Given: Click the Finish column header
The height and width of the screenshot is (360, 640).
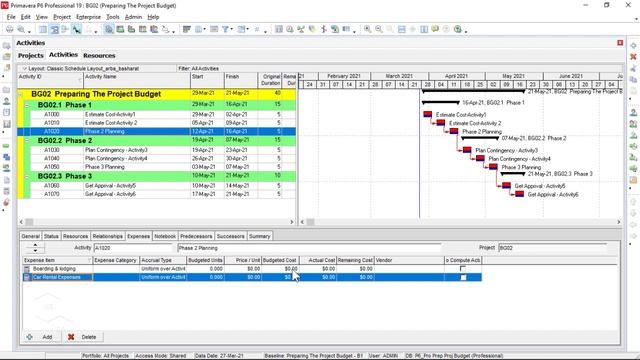Looking at the screenshot, I should tap(241, 80).
